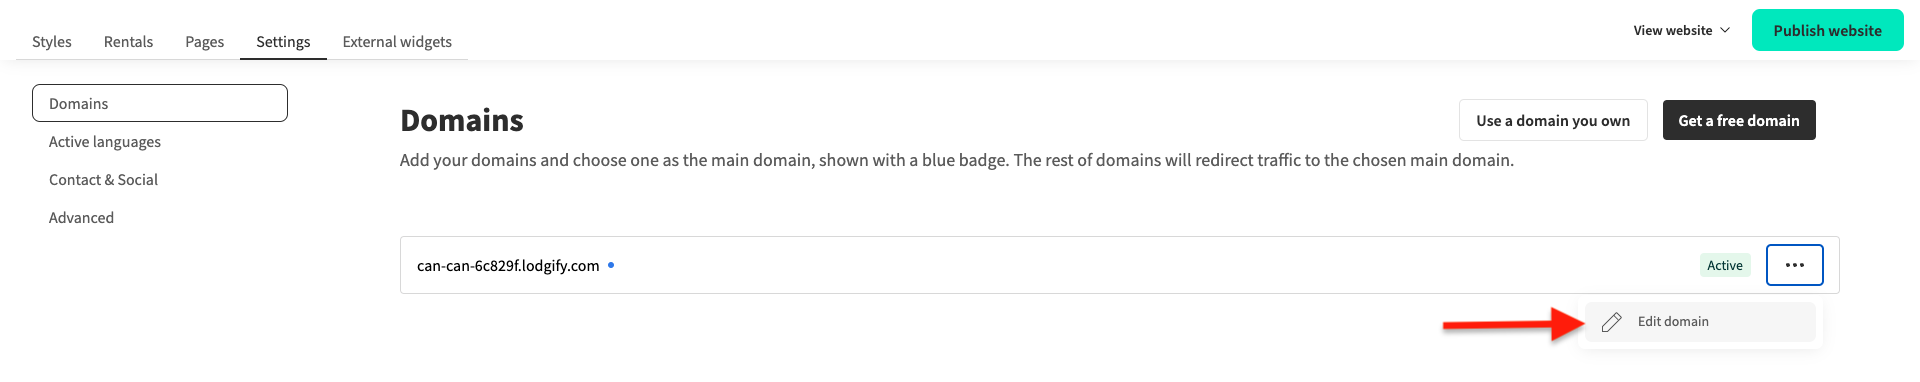Open the External widgets tab
This screenshot has width=1920, height=382.
pos(397,41)
